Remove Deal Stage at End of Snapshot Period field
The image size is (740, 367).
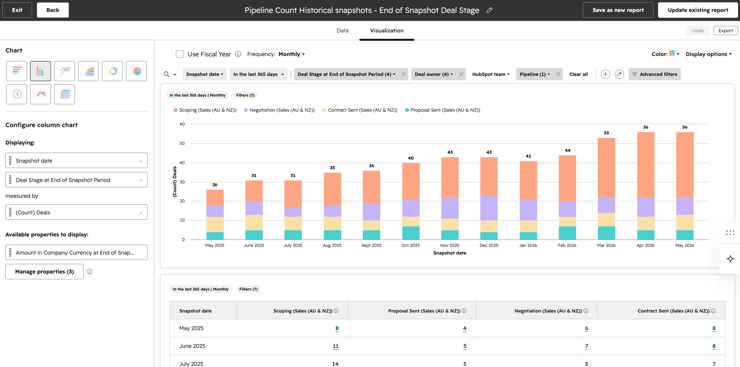pyautogui.click(x=140, y=180)
